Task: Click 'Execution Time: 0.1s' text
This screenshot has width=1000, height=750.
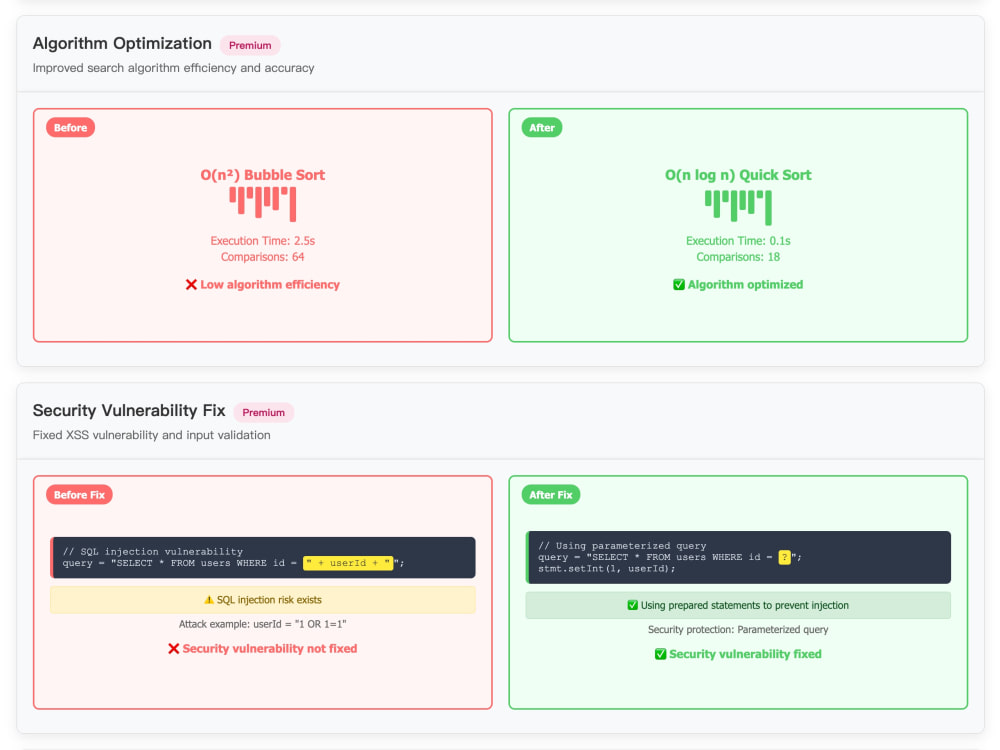Action: point(739,241)
